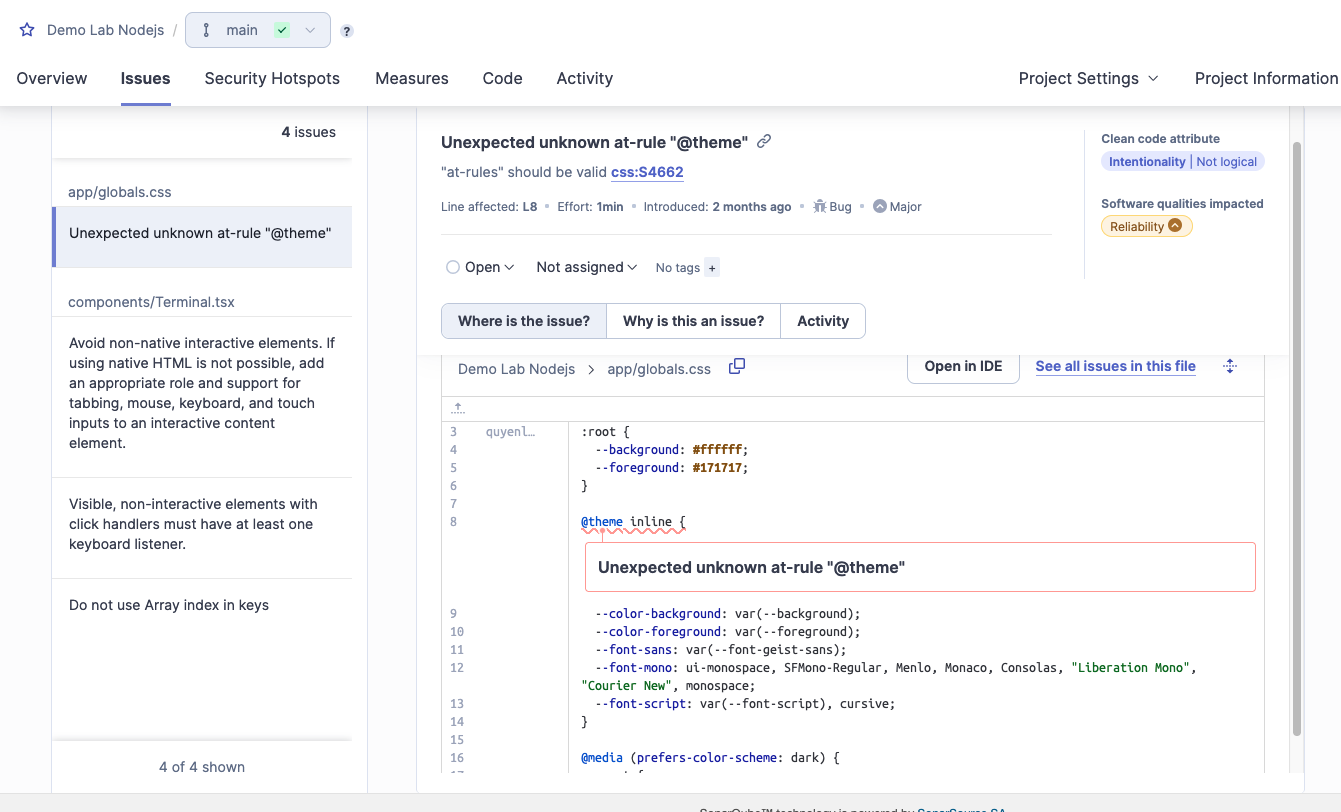Add a tag with the plus icon
This screenshot has height=812, width=1341.
pos(712,268)
